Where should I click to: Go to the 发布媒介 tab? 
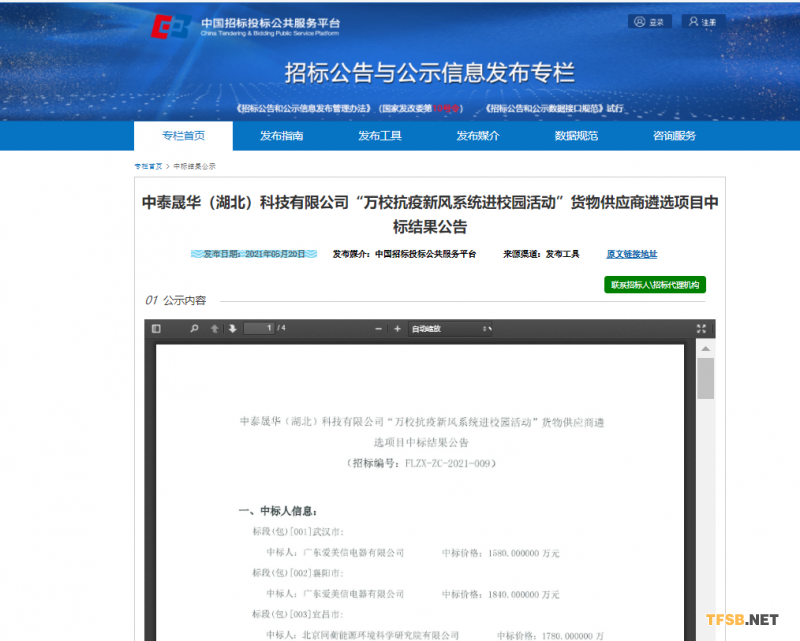point(478,136)
